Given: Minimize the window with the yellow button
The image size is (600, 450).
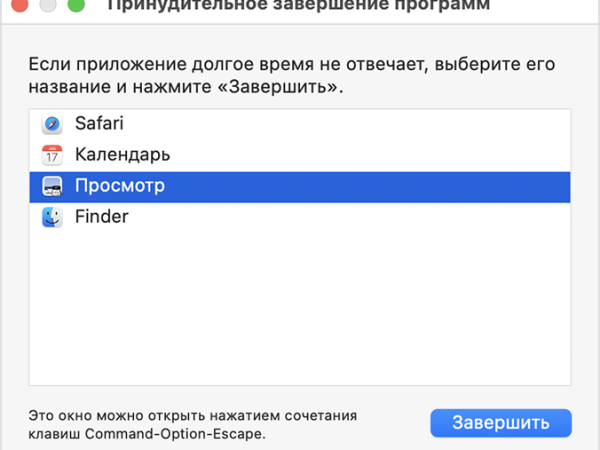Looking at the screenshot, I should pyautogui.click(x=47, y=6).
